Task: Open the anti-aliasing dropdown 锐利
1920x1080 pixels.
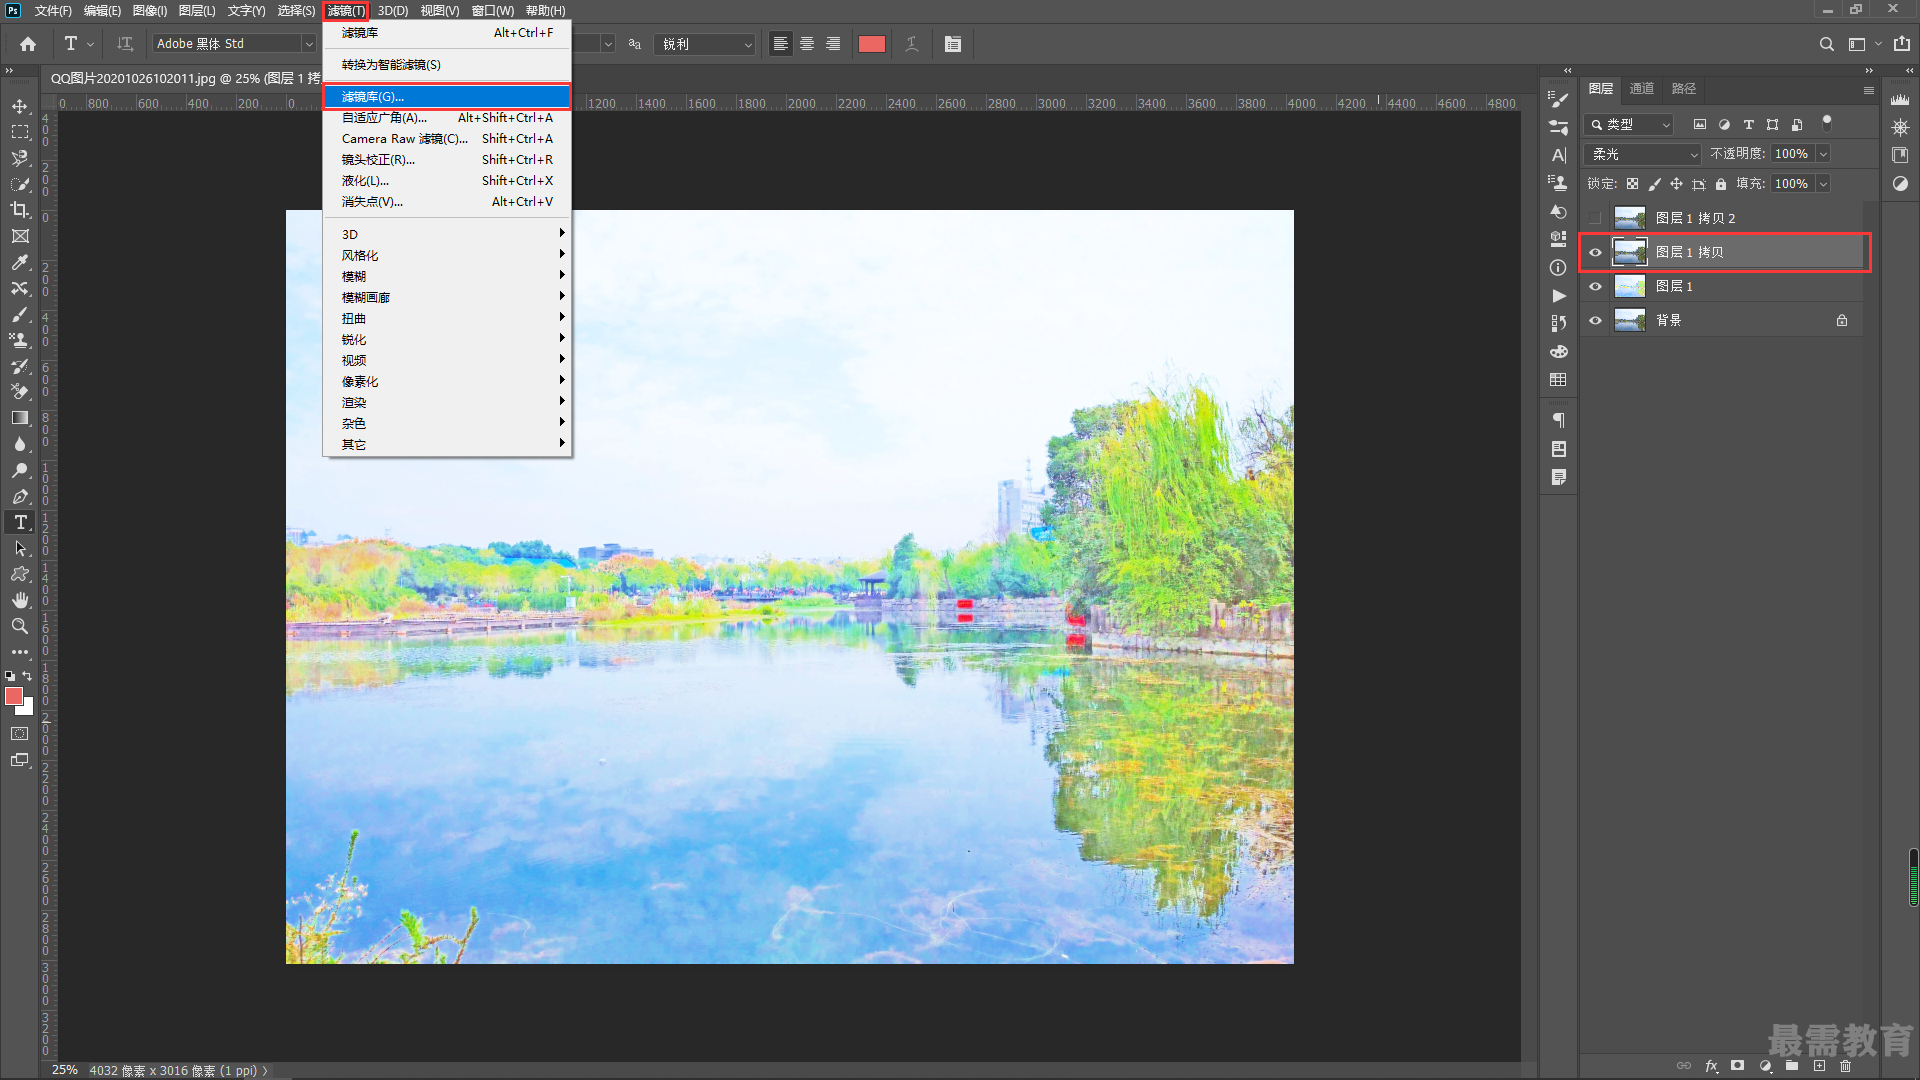Action: pyautogui.click(x=704, y=44)
